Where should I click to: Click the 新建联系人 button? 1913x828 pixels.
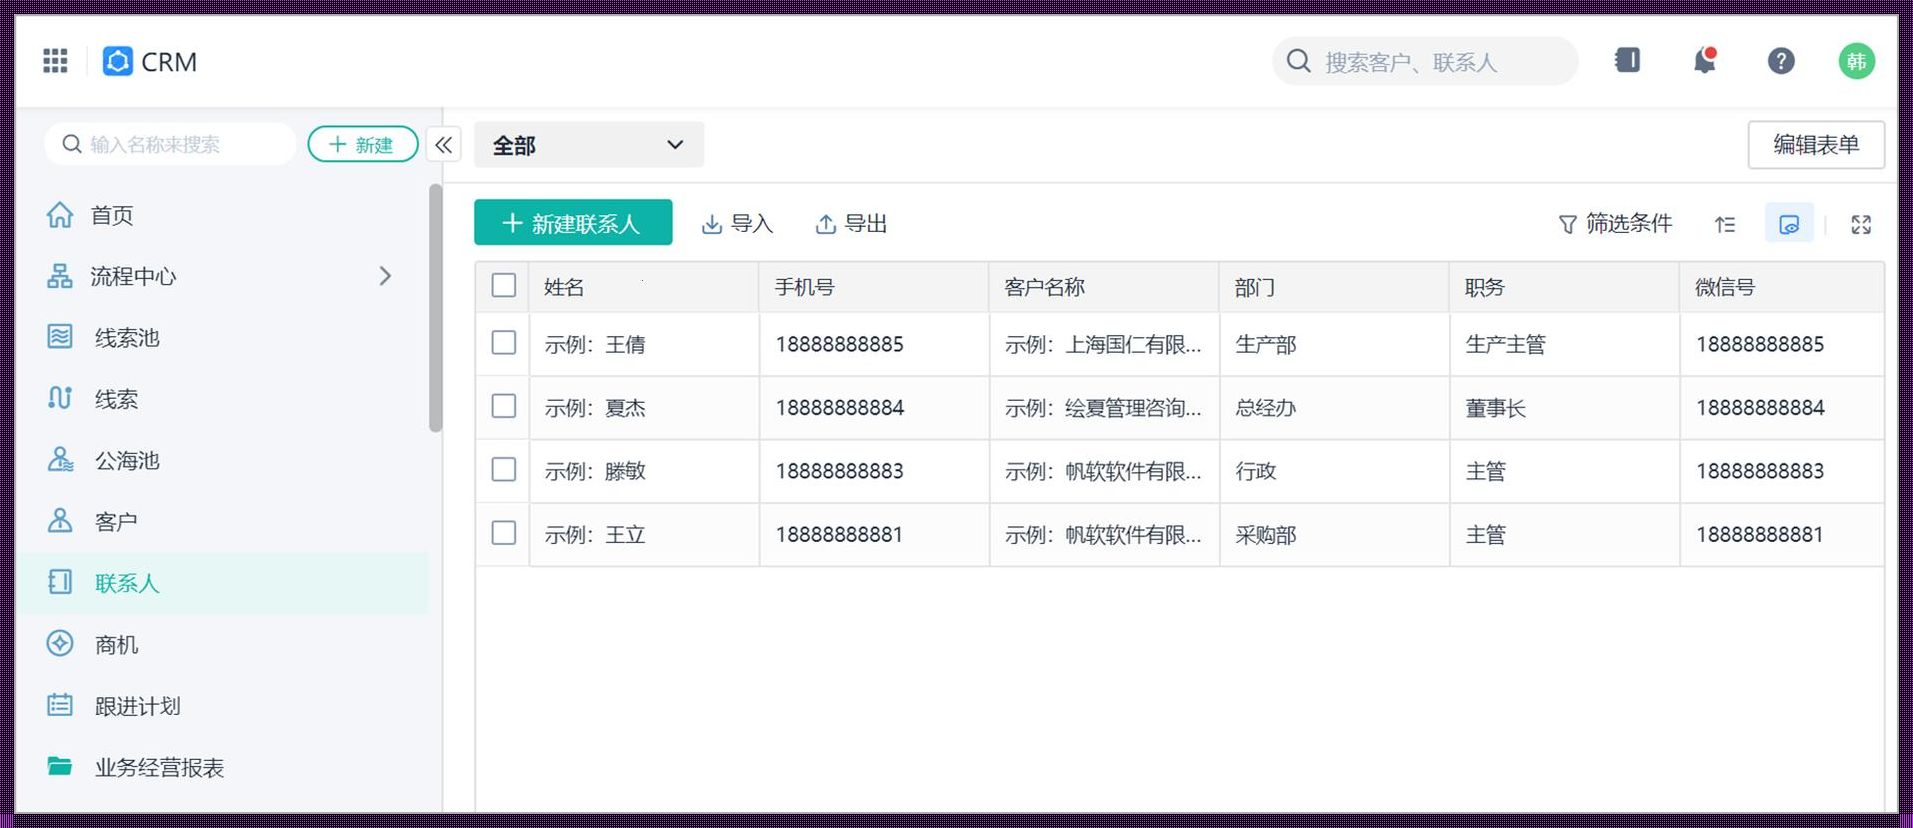pyautogui.click(x=573, y=223)
